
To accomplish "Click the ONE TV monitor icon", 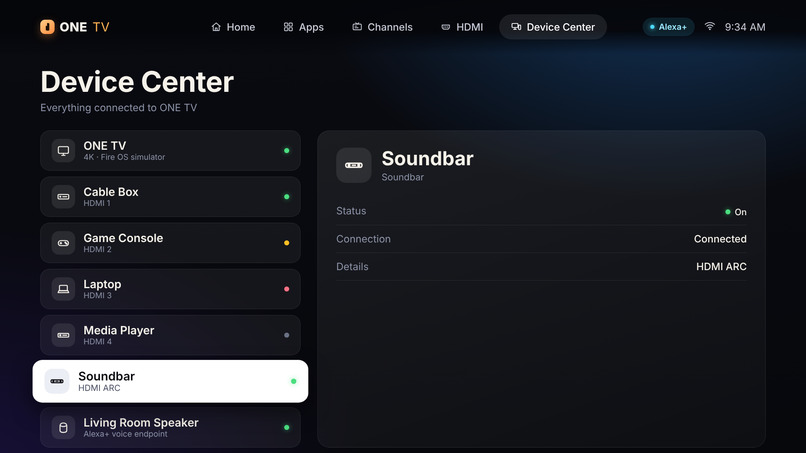I will 63,151.
